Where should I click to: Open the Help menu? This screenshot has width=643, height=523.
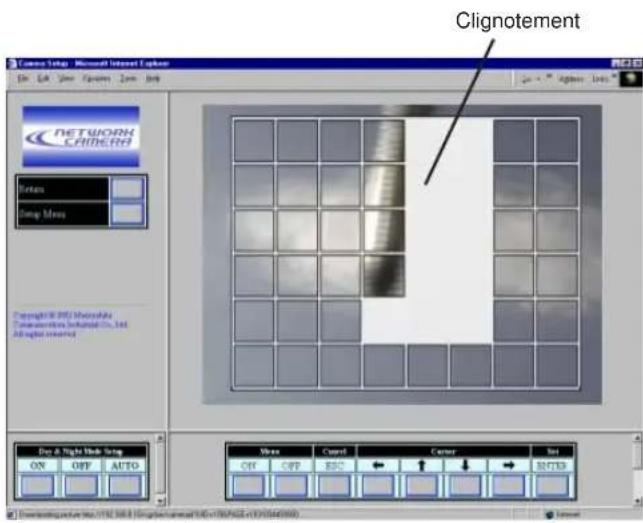pos(153,78)
